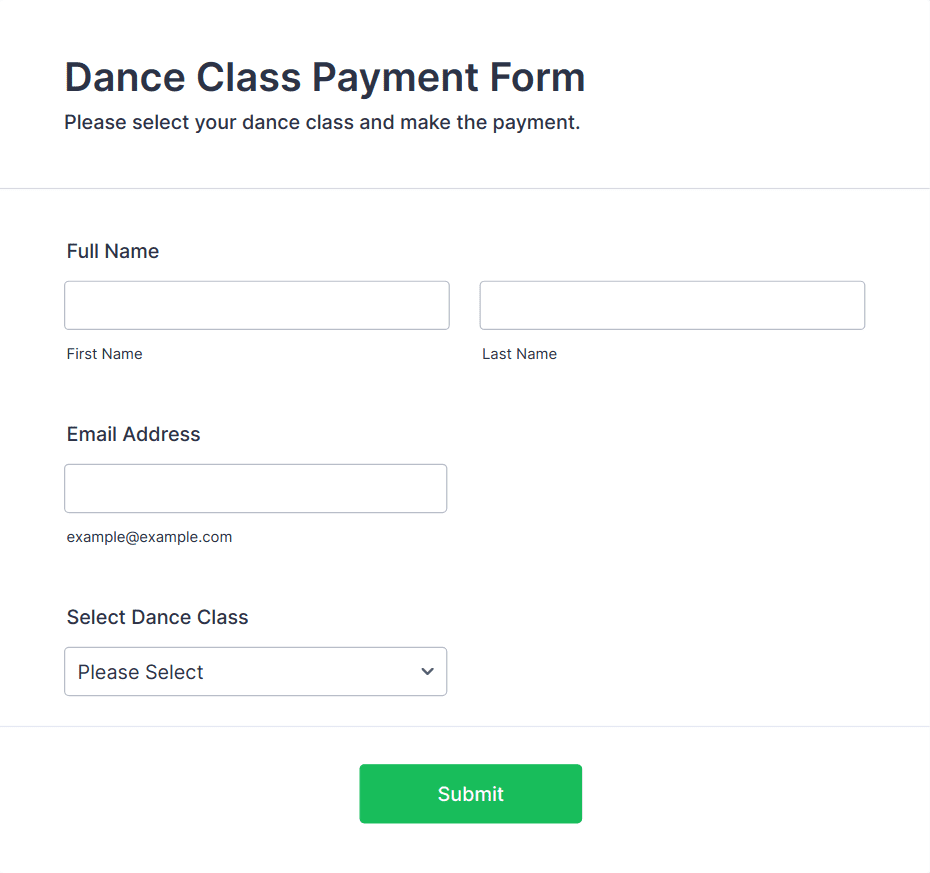Click the 'Email Address' field label

pyautogui.click(x=133, y=434)
